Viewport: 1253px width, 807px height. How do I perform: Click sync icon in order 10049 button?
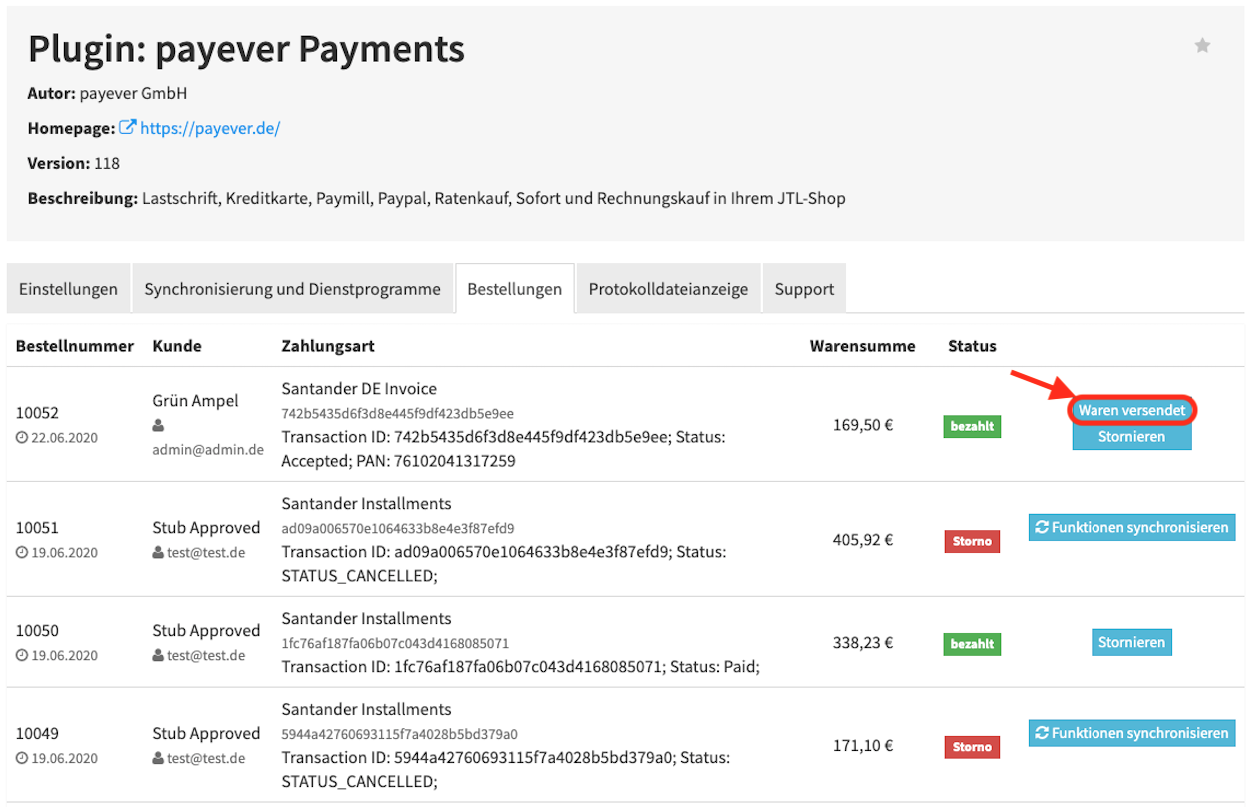click(1043, 733)
